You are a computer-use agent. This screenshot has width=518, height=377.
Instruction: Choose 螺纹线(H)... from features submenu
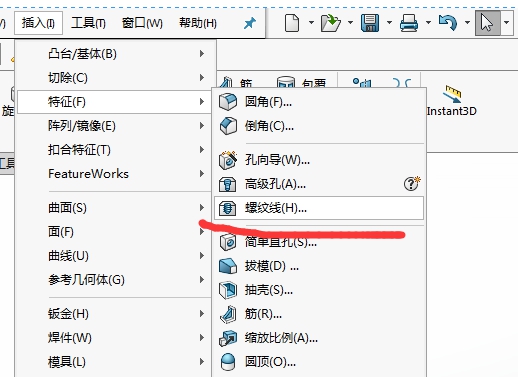click(319, 208)
